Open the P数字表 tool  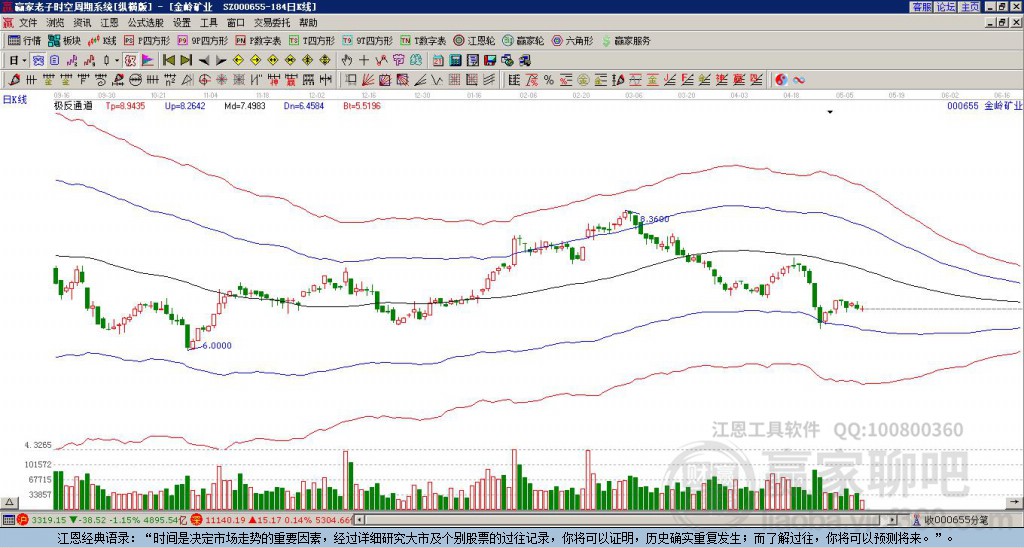[x=258, y=40]
